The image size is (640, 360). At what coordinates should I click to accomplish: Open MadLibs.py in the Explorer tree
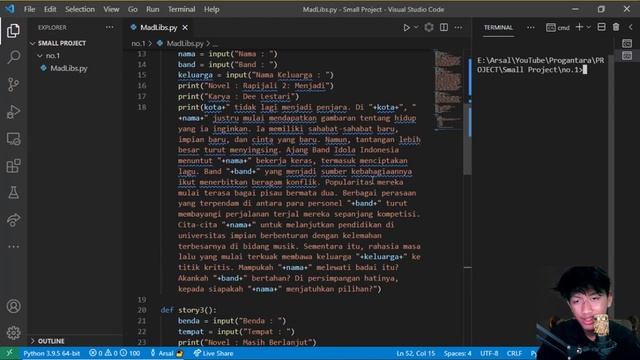pyautogui.click(x=69, y=68)
